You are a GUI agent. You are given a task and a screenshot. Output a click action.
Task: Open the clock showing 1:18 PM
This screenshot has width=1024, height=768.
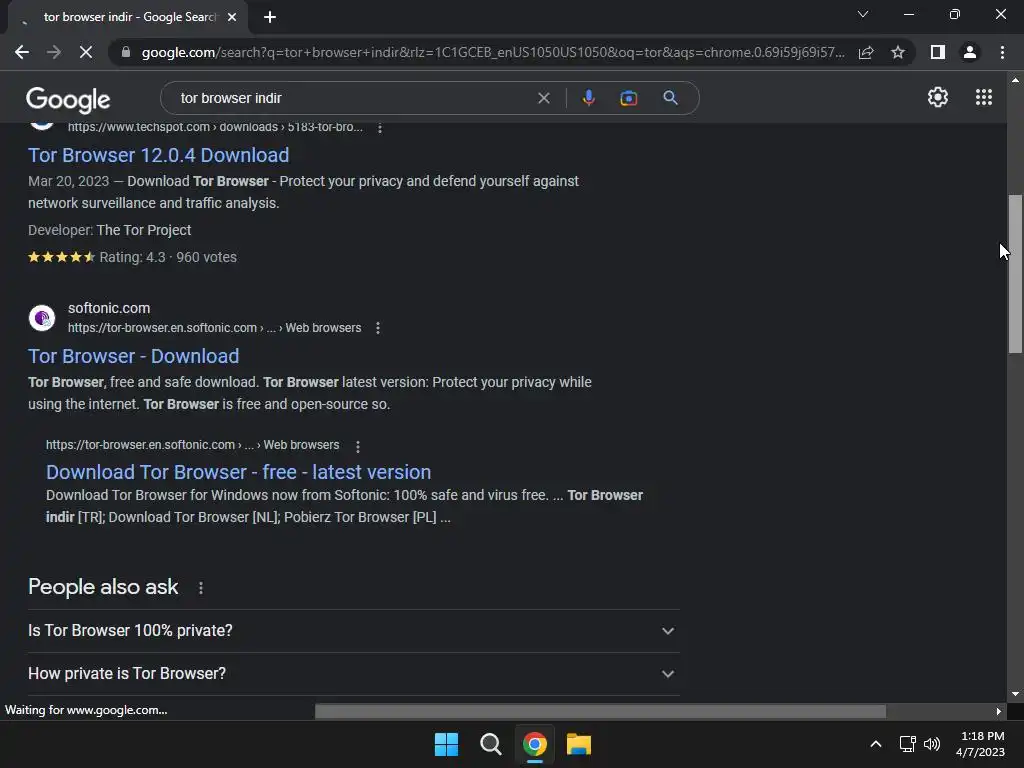(980, 744)
